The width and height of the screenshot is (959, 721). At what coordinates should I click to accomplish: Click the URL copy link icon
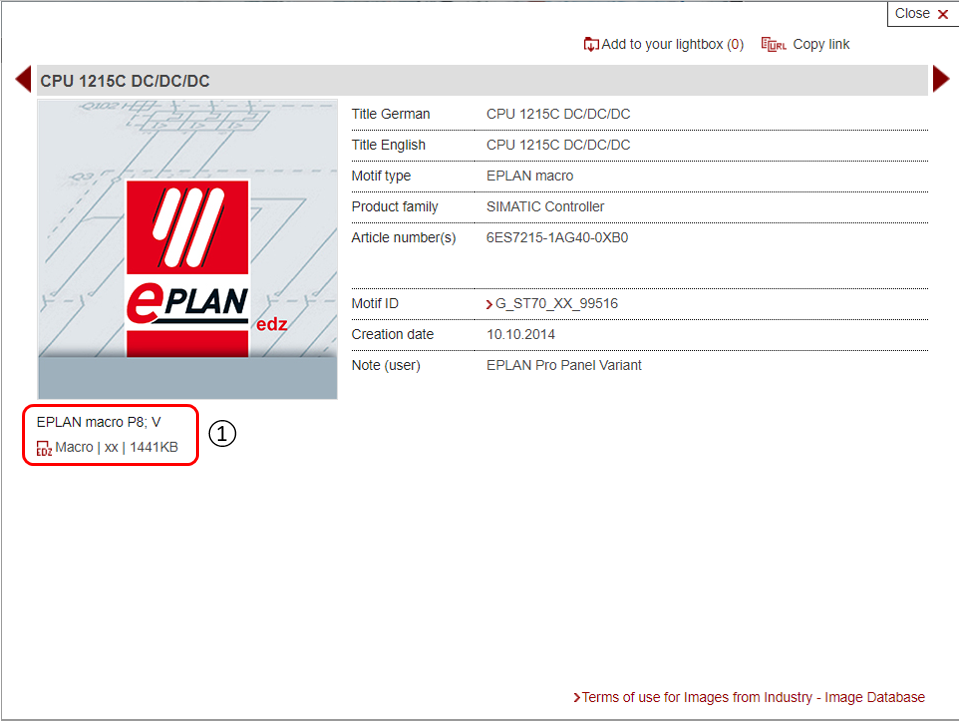tap(774, 45)
